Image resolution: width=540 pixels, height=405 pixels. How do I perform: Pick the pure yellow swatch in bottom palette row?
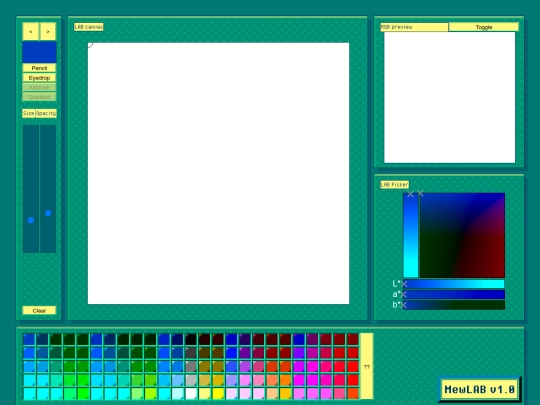click(218, 394)
